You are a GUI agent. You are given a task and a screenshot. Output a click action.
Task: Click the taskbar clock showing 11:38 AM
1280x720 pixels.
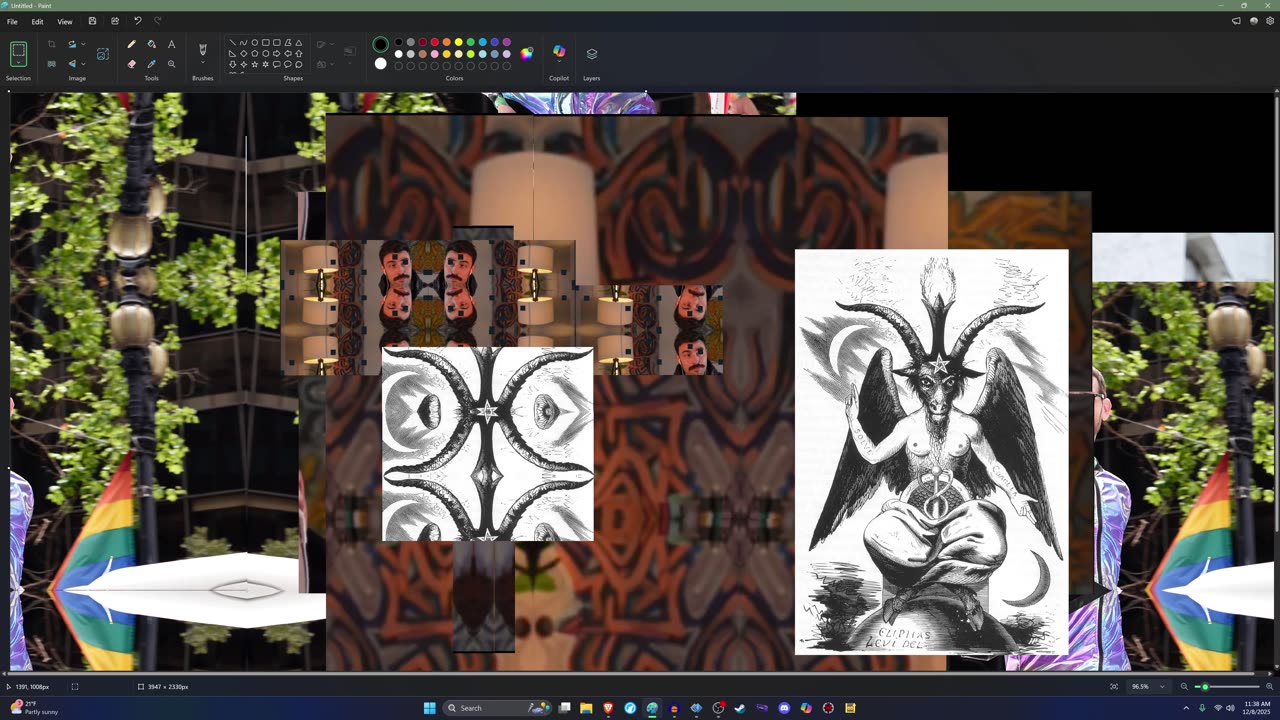(1258, 708)
